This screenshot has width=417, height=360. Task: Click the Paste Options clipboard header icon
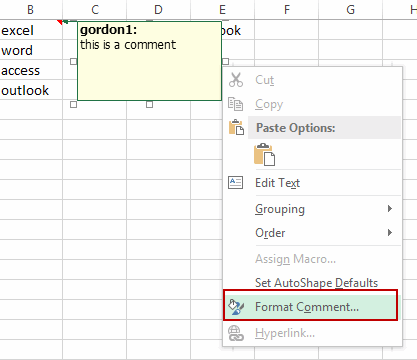pos(236,127)
